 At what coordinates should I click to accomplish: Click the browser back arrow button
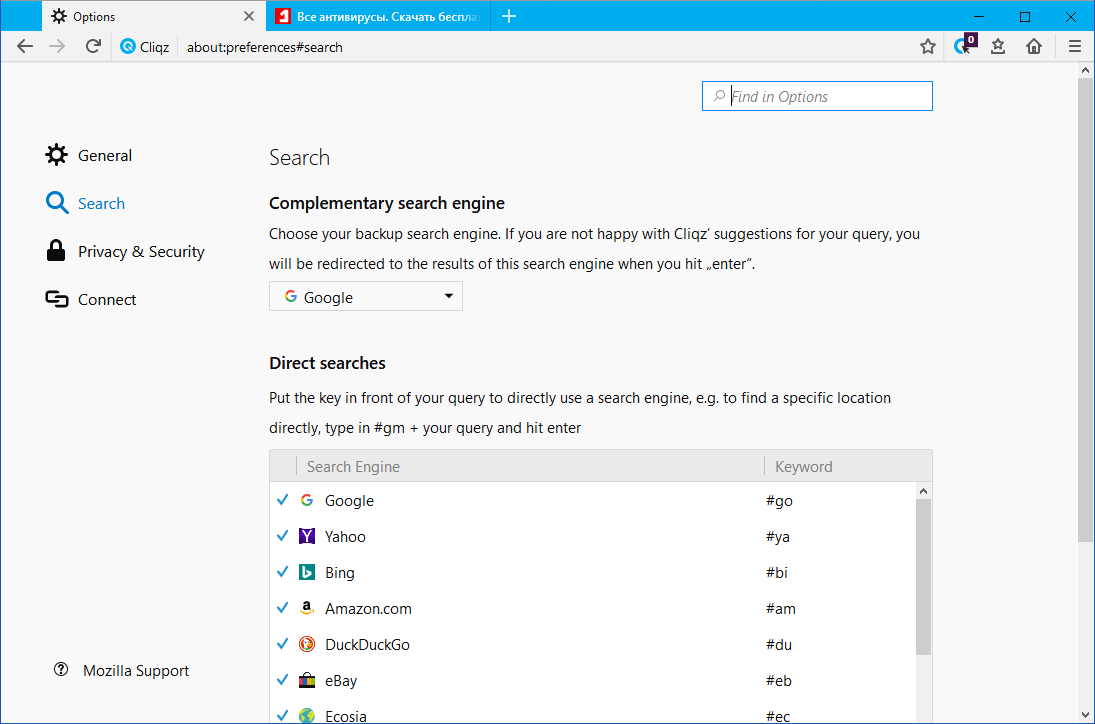[25, 46]
